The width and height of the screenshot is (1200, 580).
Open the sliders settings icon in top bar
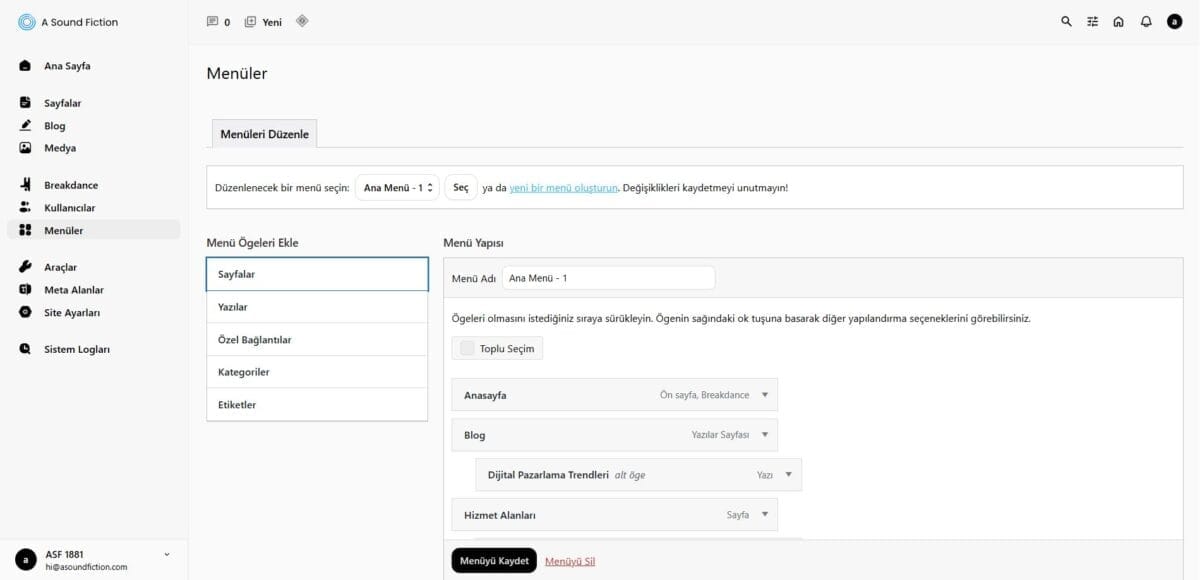point(1093,22)
